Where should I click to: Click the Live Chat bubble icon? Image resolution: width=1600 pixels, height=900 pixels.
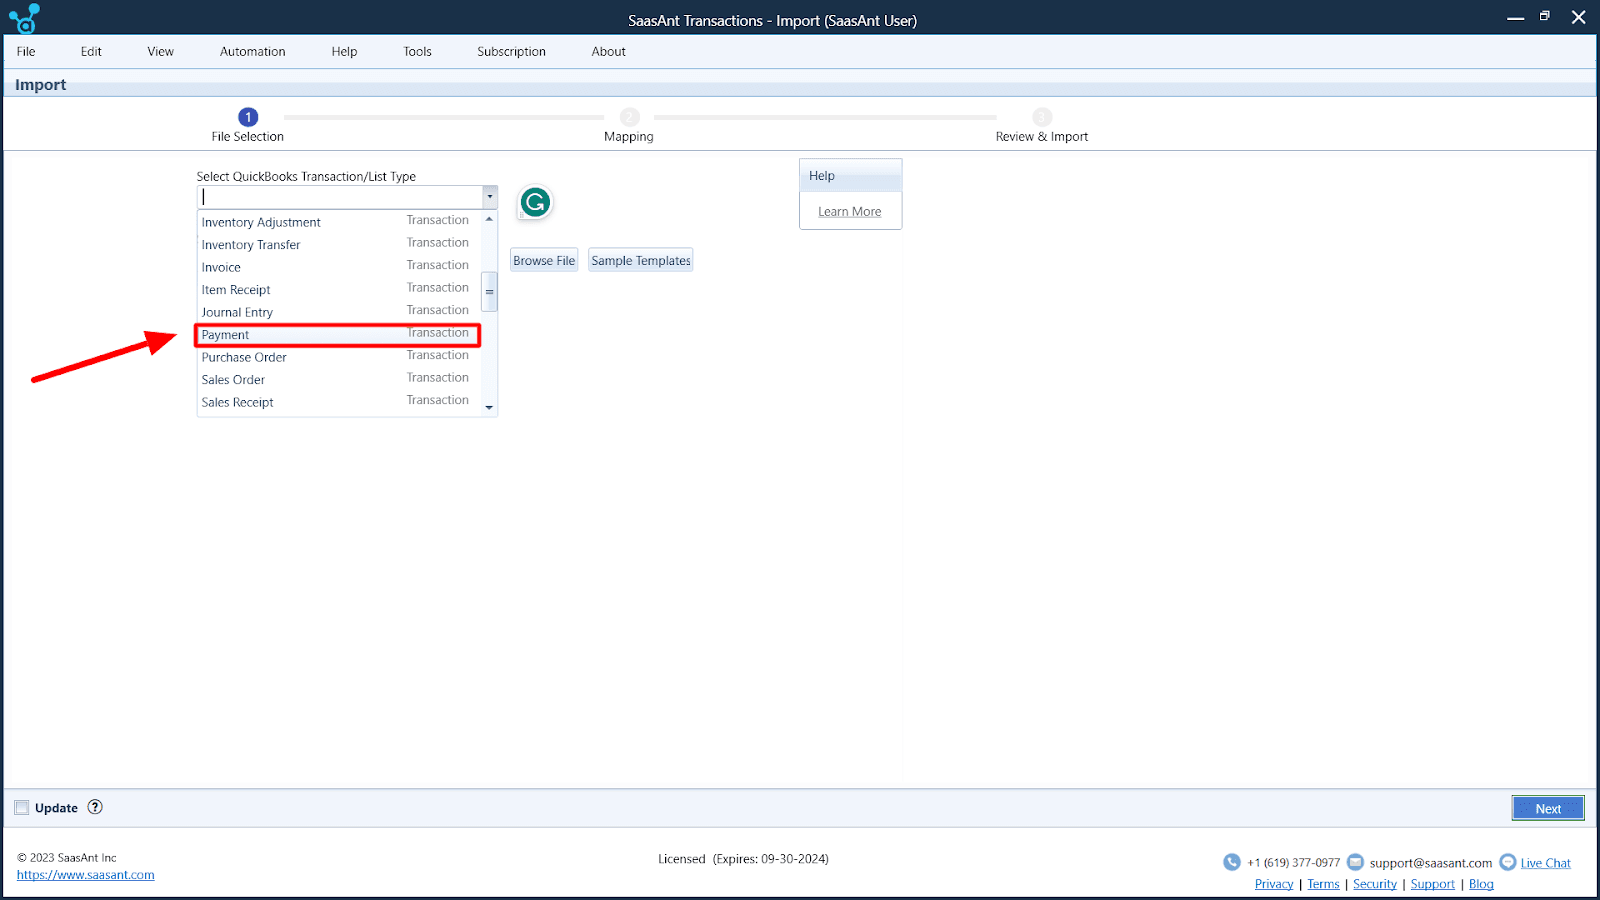[x=1508, y=862]
